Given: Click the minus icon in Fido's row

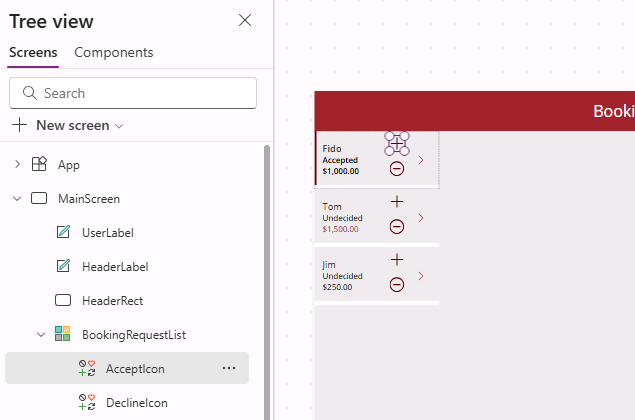Looking at the screenshot, I should point(397,168).
